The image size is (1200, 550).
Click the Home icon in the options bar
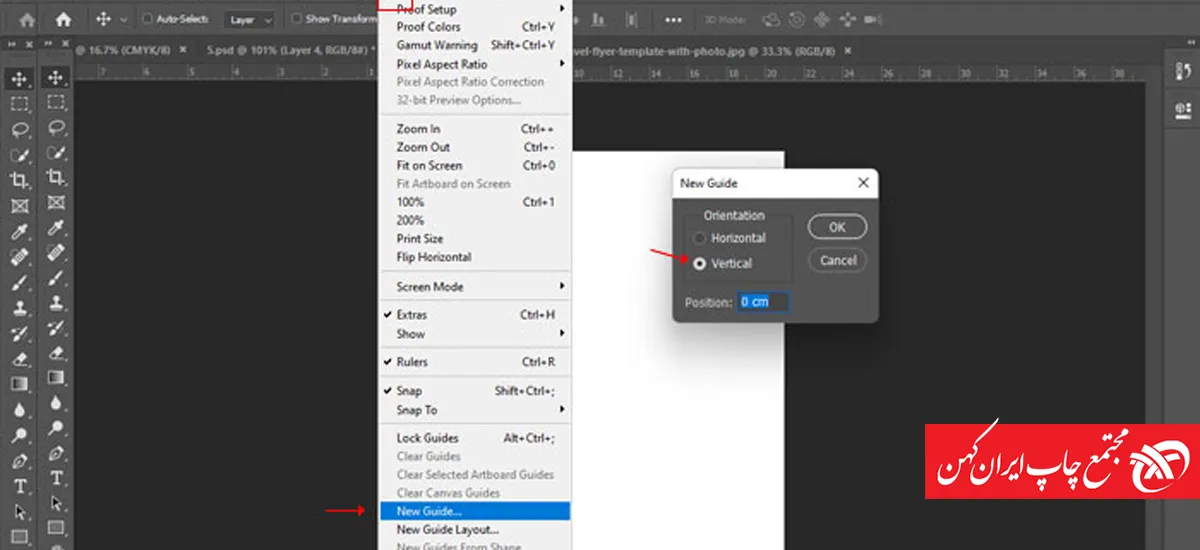click(64, 19)
